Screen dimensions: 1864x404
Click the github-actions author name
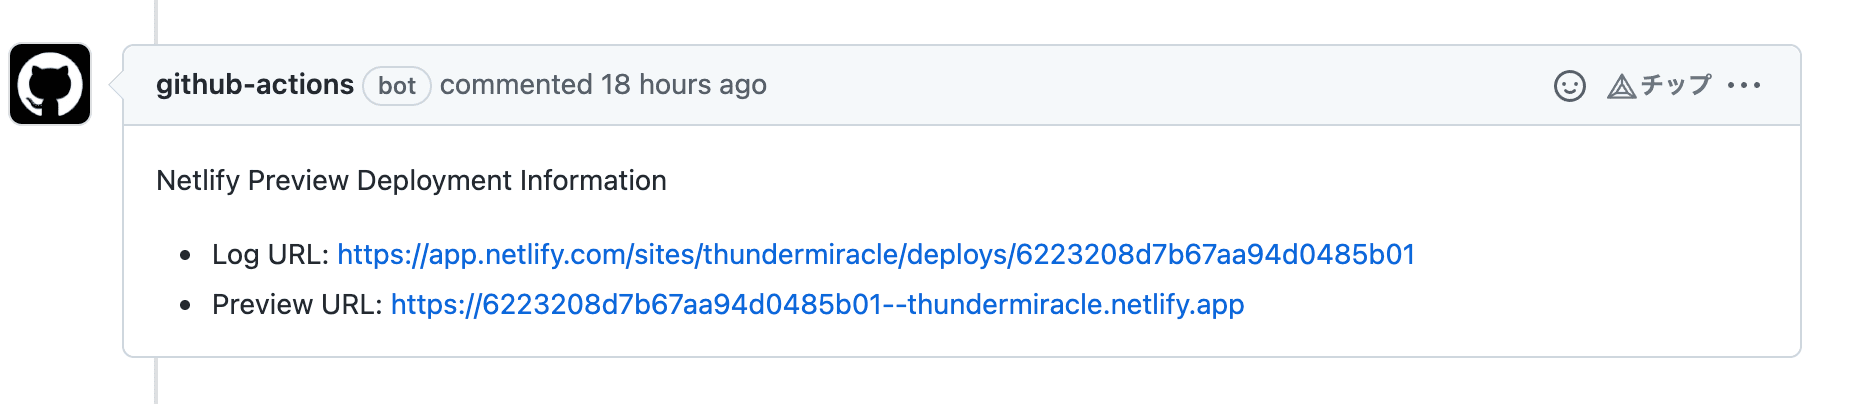254,85
